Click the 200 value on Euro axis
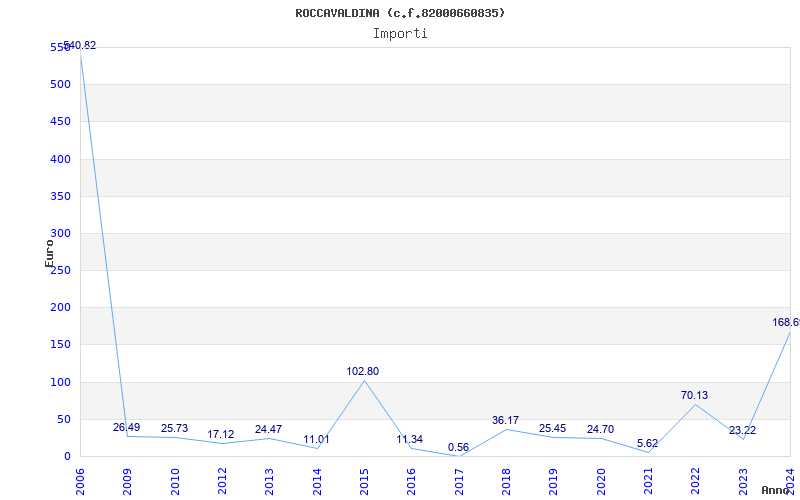The image size is (800, 500). (61, 308)
